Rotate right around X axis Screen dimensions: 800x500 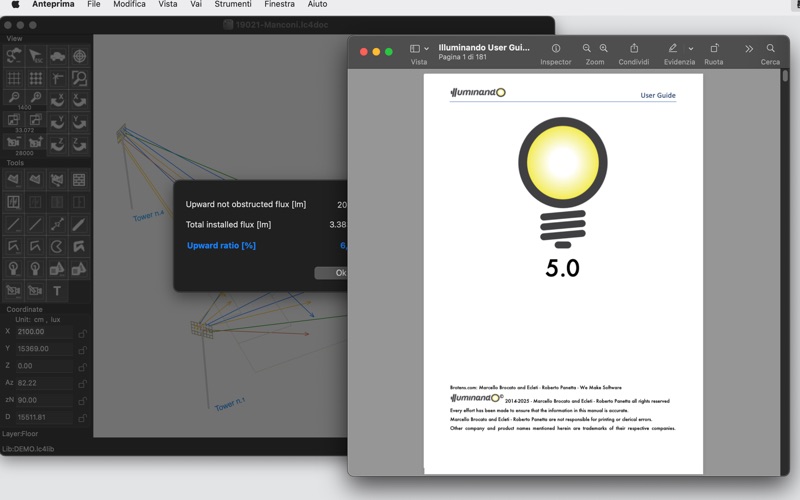coord(79,100)
